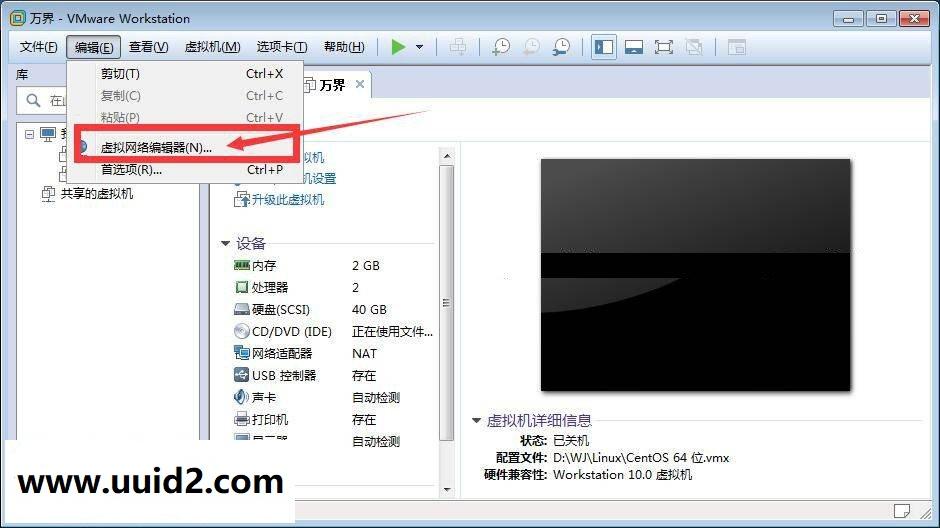The height and width of the screenshot is (528, 940).
Task: Click the processor icon
Action: (x=242, y=287)
